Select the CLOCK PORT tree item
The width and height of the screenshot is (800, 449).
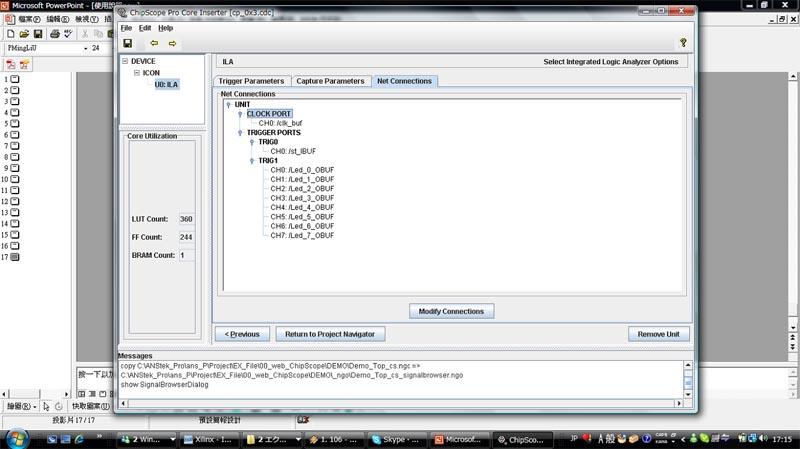click(x=269, y=114)
